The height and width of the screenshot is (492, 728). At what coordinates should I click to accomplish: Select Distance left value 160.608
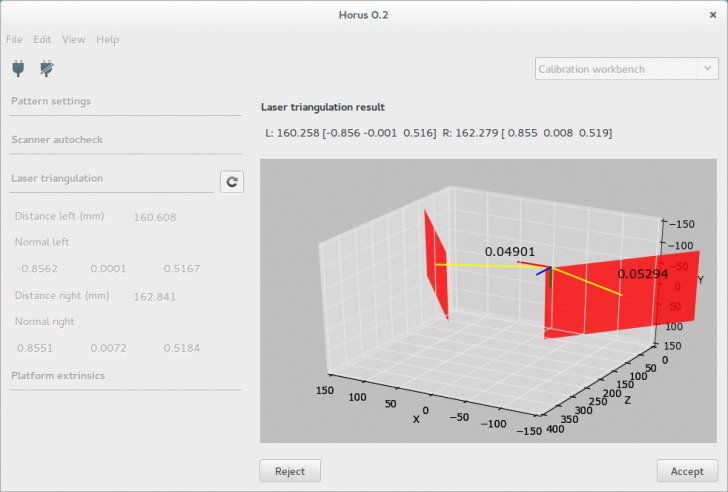(x=155, y=217)
